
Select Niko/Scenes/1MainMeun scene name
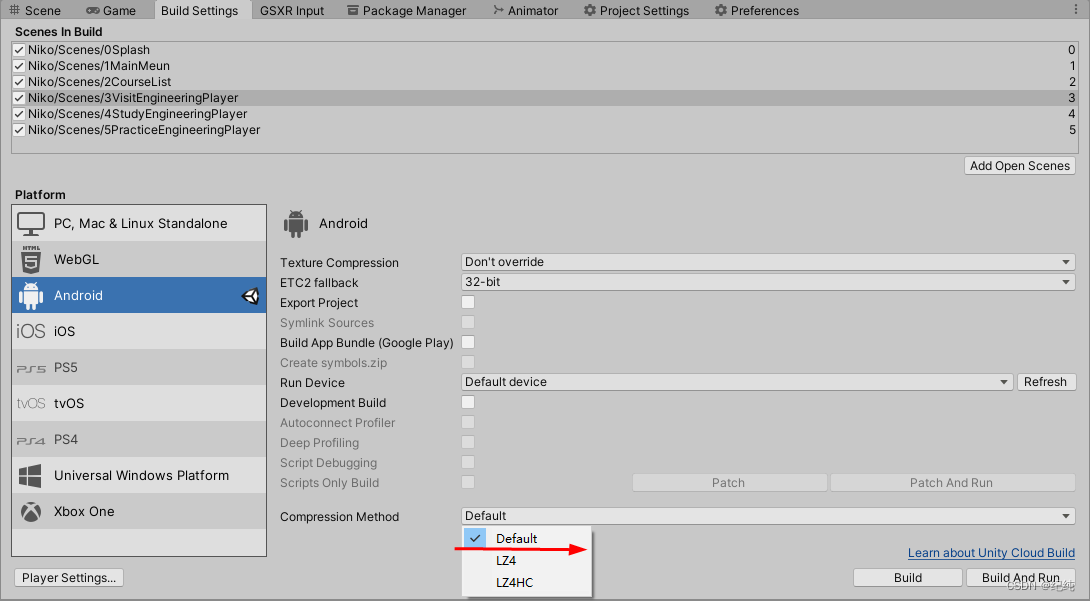(99, 66)
